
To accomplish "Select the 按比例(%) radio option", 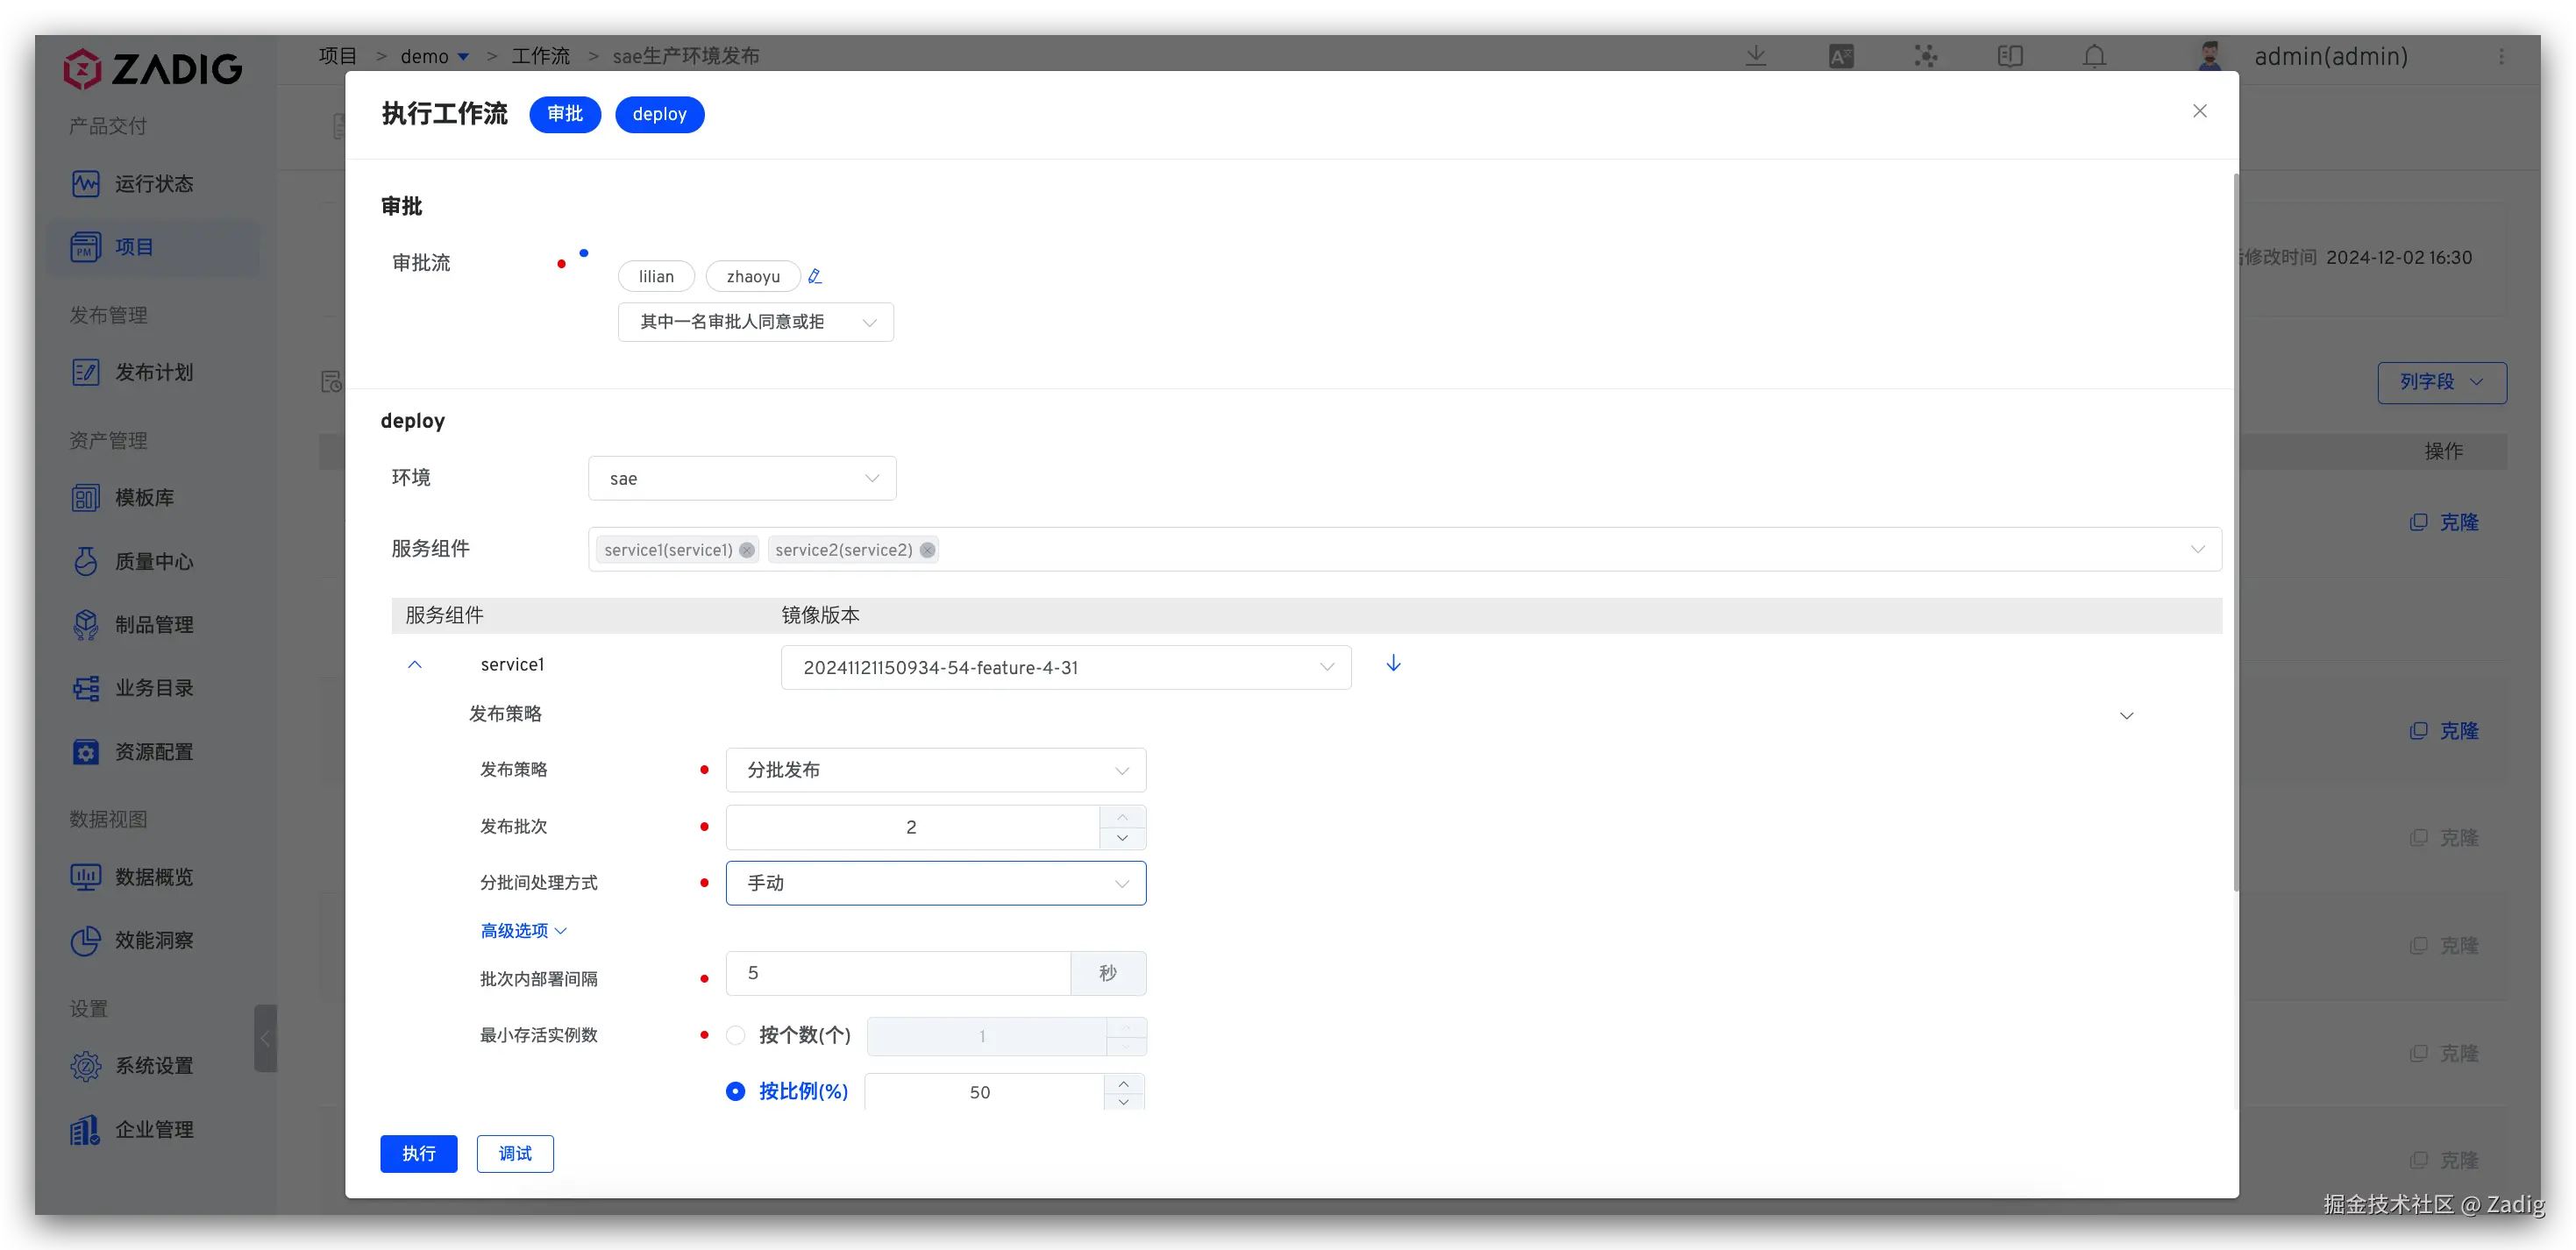I will coord(736,1091).
